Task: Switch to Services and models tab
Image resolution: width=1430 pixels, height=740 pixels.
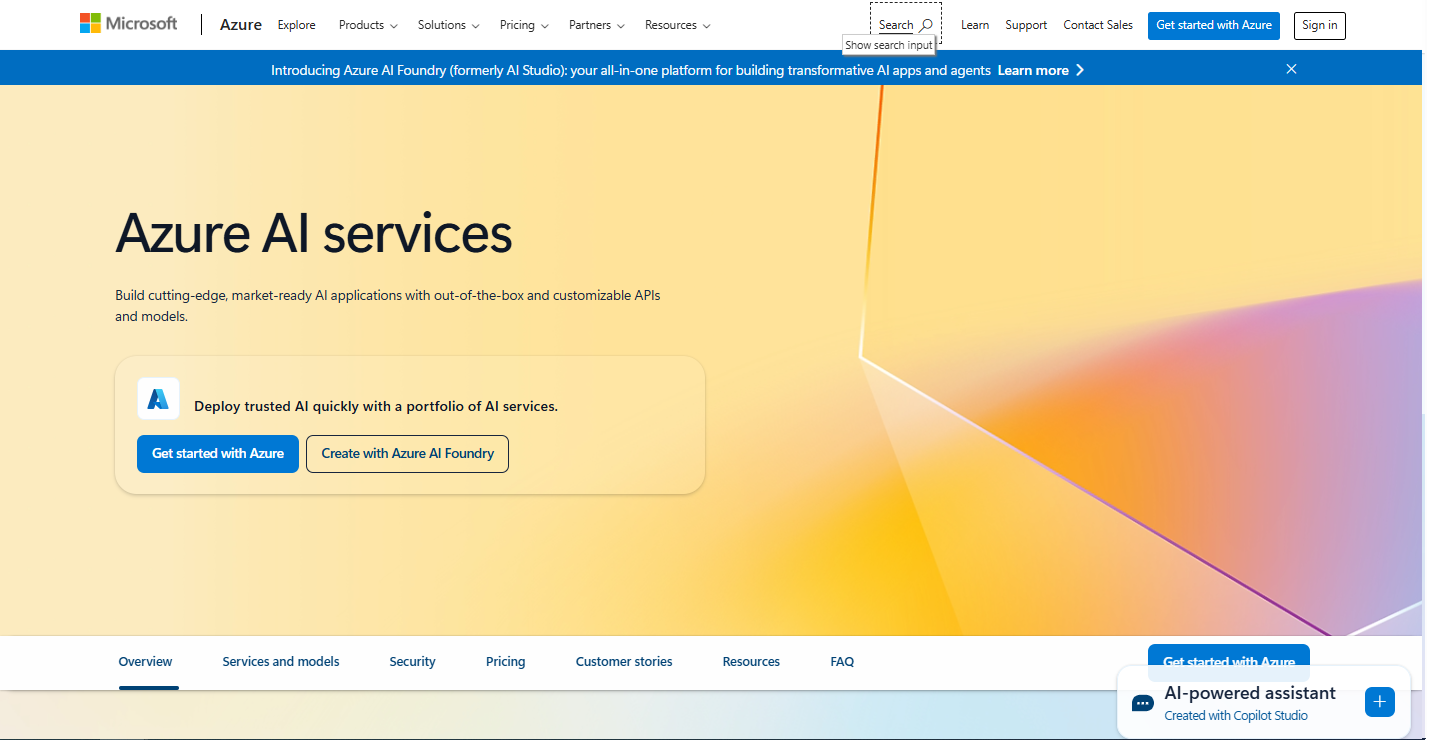Action: point(281,662)
